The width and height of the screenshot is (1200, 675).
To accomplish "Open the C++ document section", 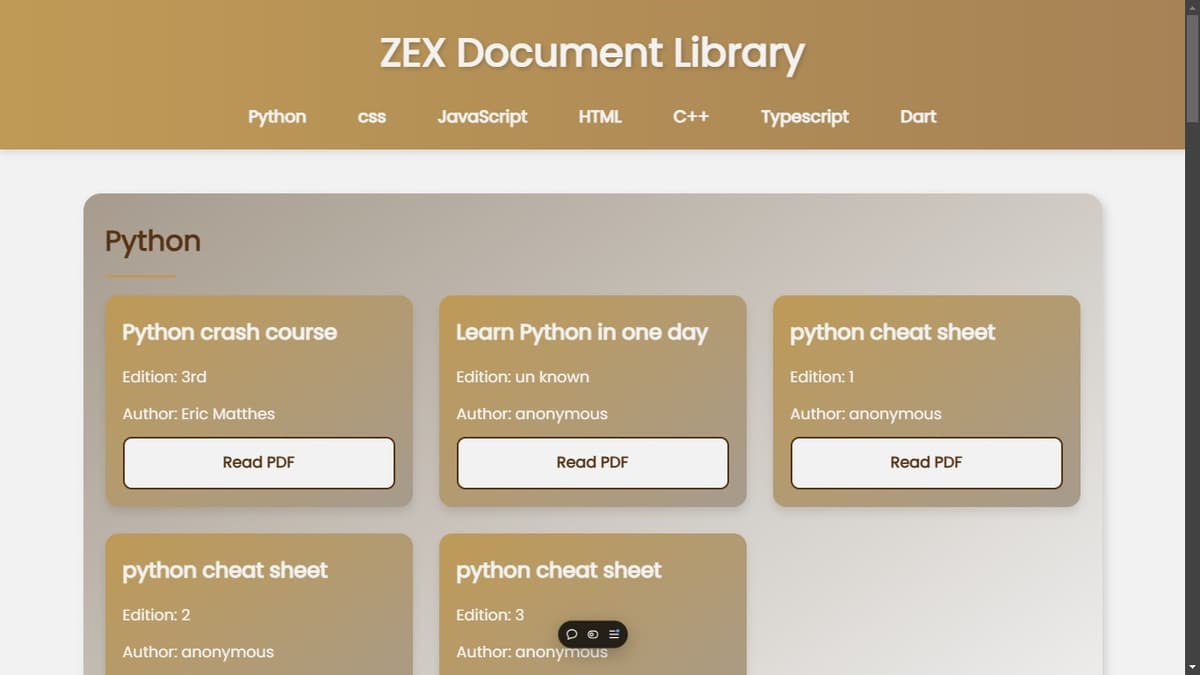I will pos(691,117).
